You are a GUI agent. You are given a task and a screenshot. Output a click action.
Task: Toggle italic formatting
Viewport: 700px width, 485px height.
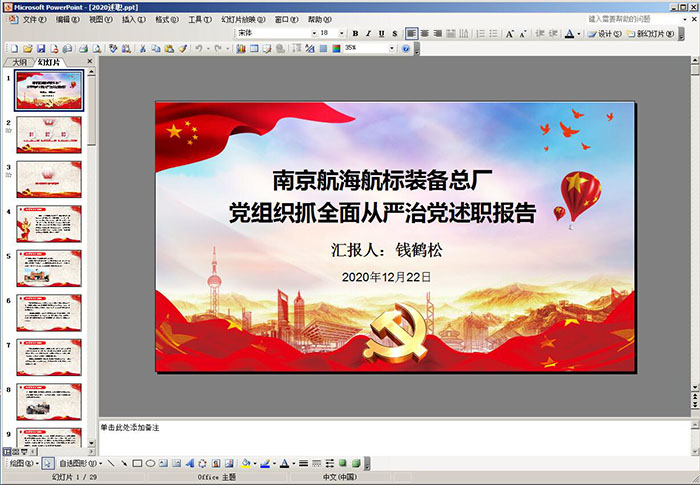pos(368,33)
